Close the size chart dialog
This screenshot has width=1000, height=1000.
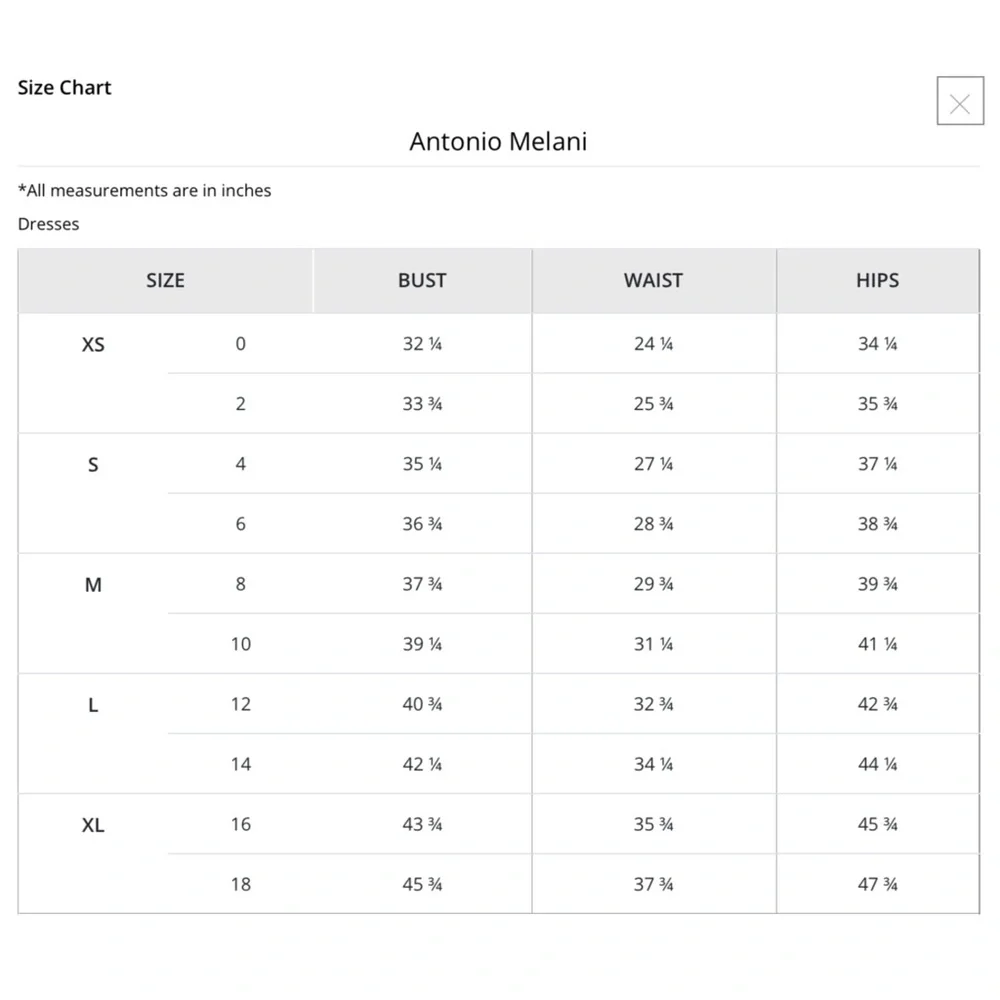[x=960, y=102]
